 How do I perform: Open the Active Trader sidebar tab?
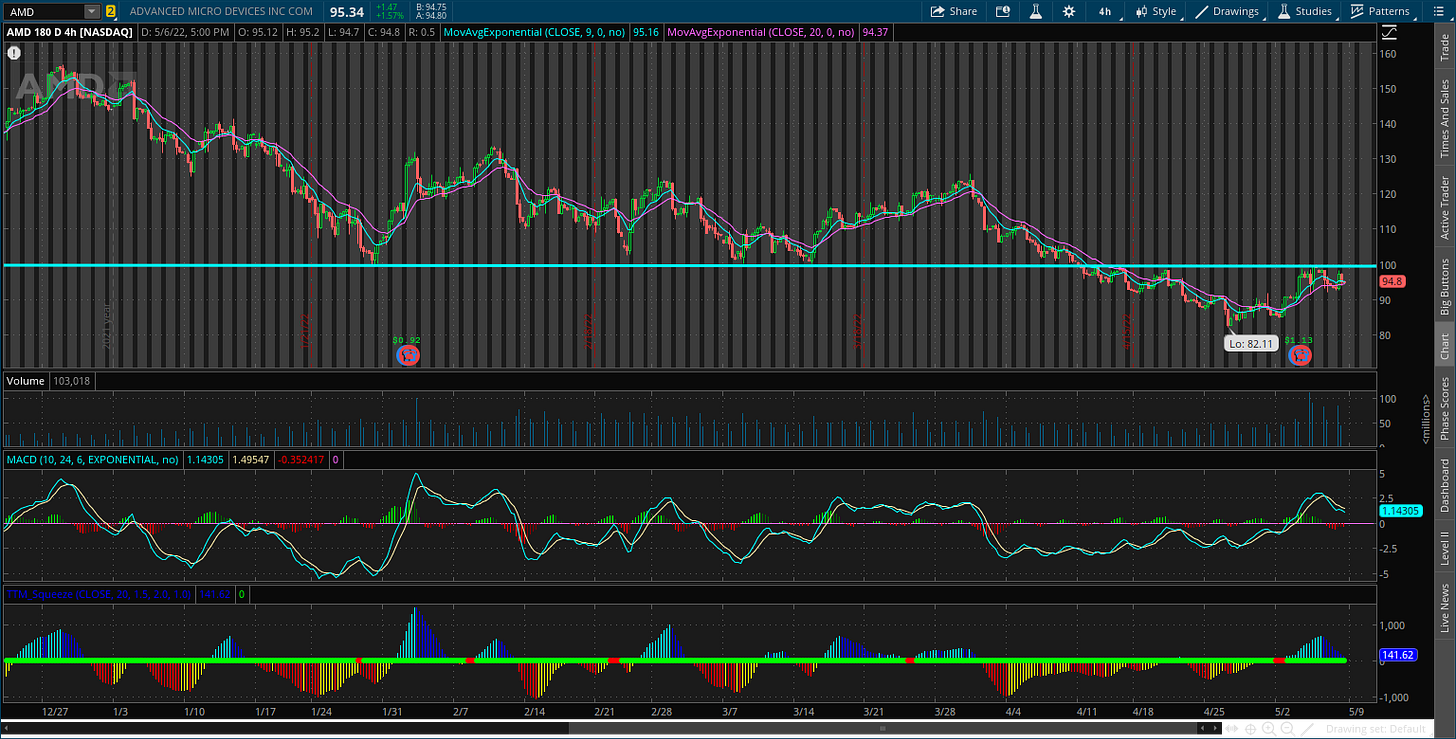pos(1443,207)
